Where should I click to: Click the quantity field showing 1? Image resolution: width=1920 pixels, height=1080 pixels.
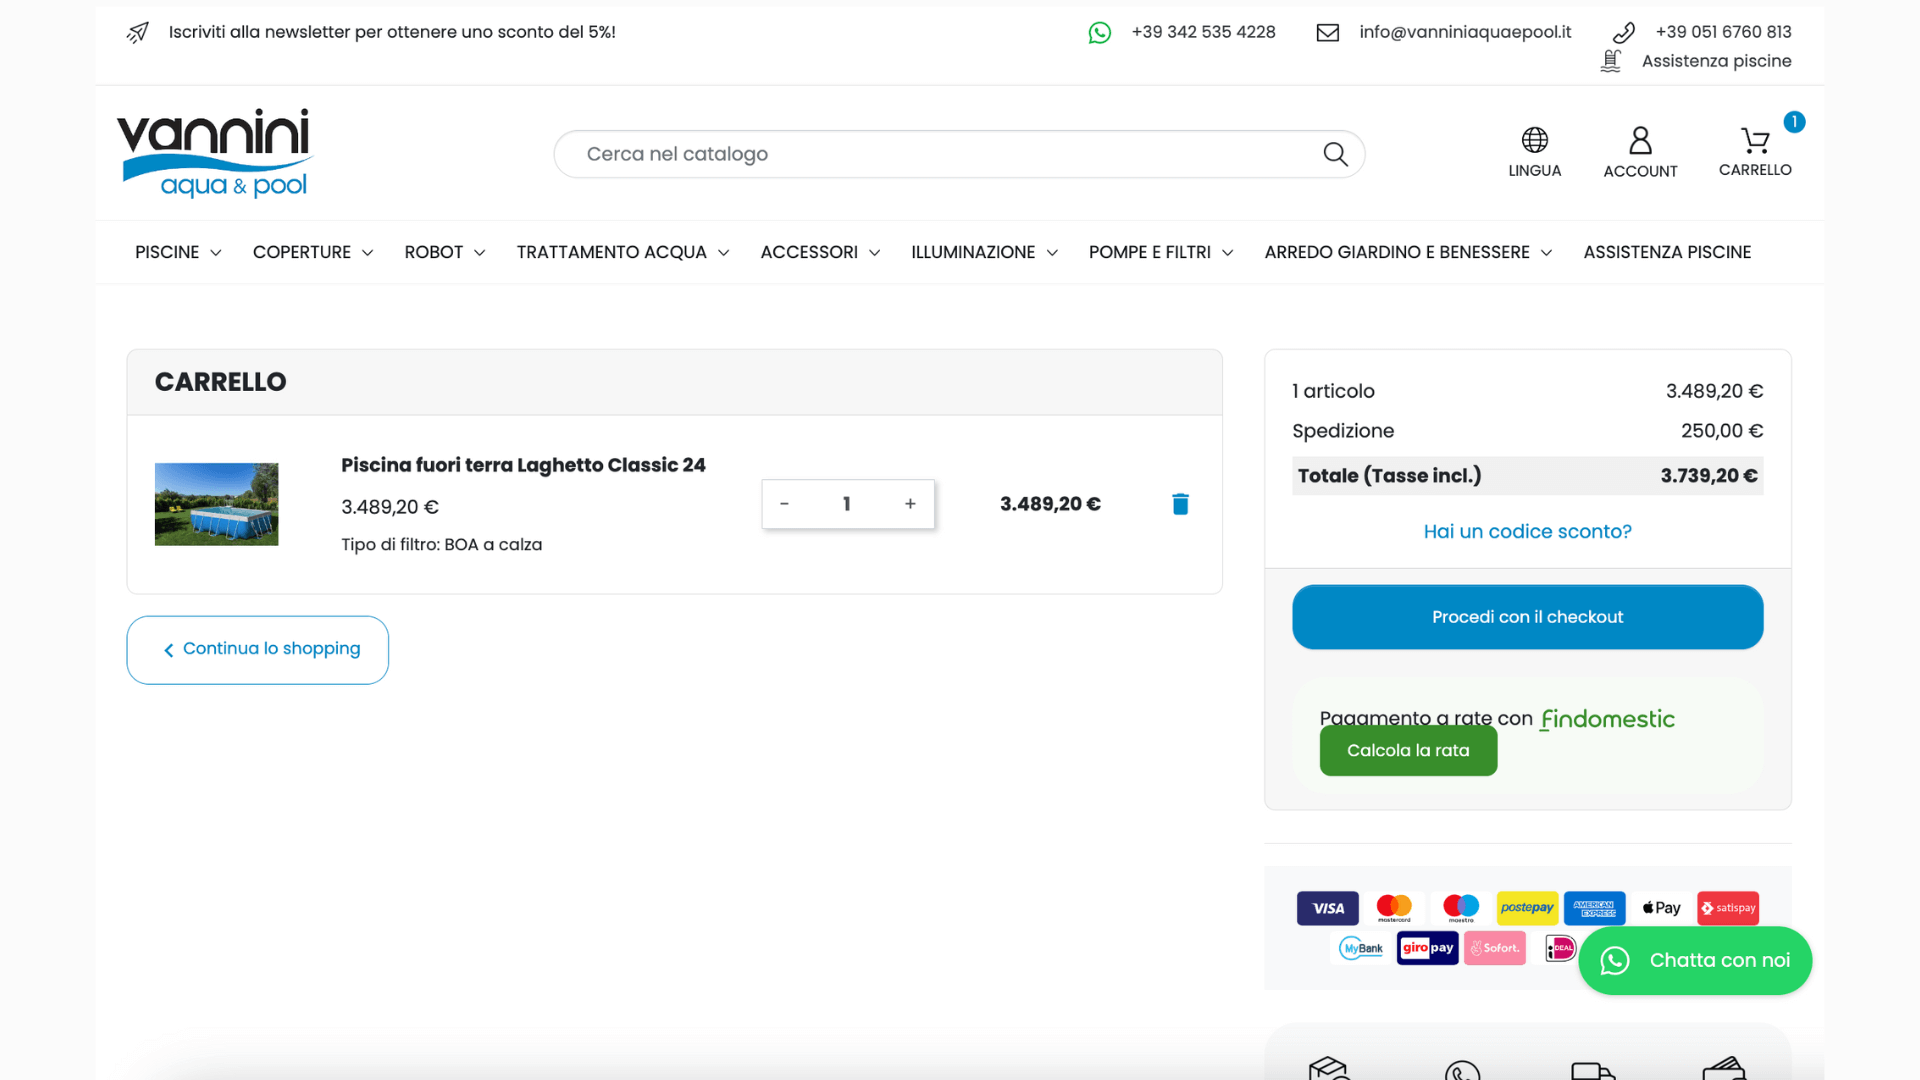click(x=847, y=504)
